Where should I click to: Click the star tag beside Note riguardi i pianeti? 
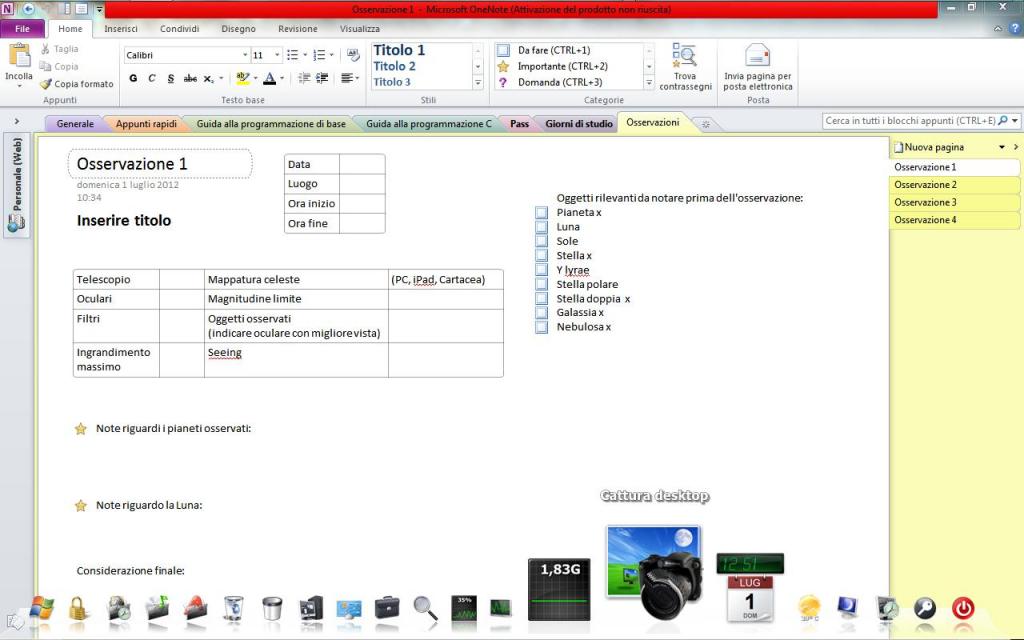point(80,429)
